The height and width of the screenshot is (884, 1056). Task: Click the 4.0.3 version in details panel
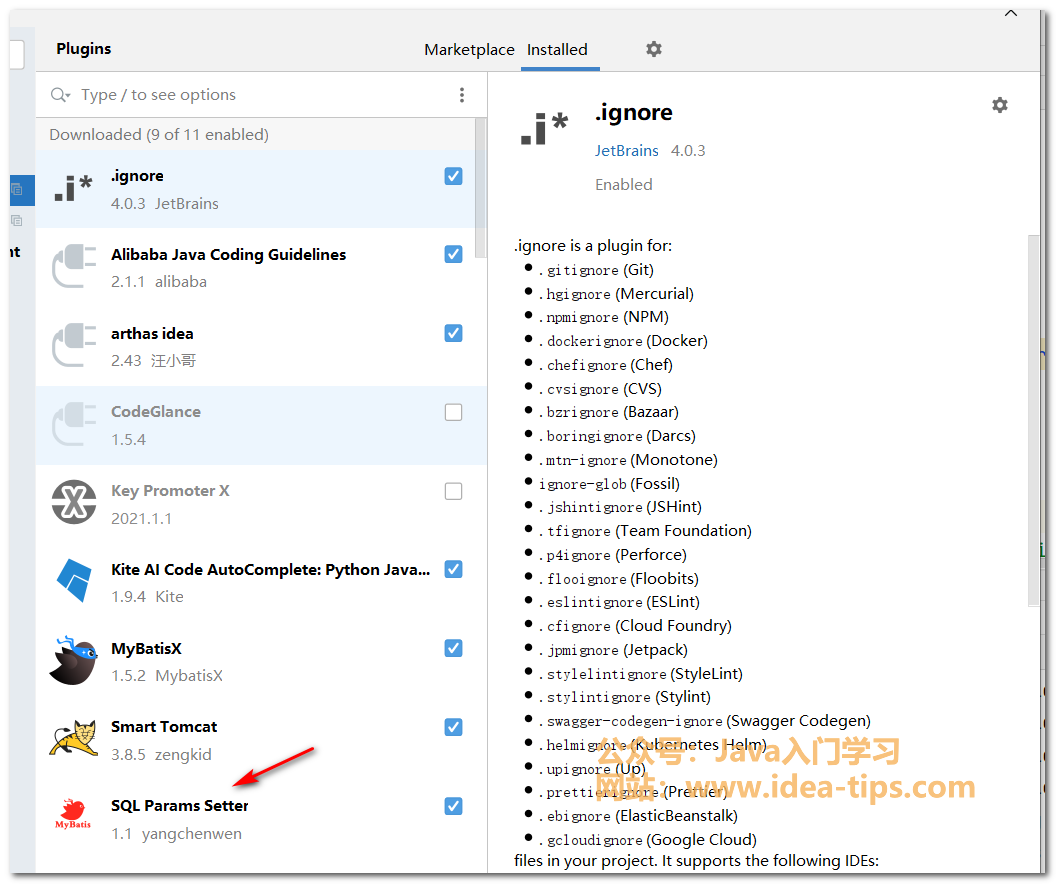688,151
